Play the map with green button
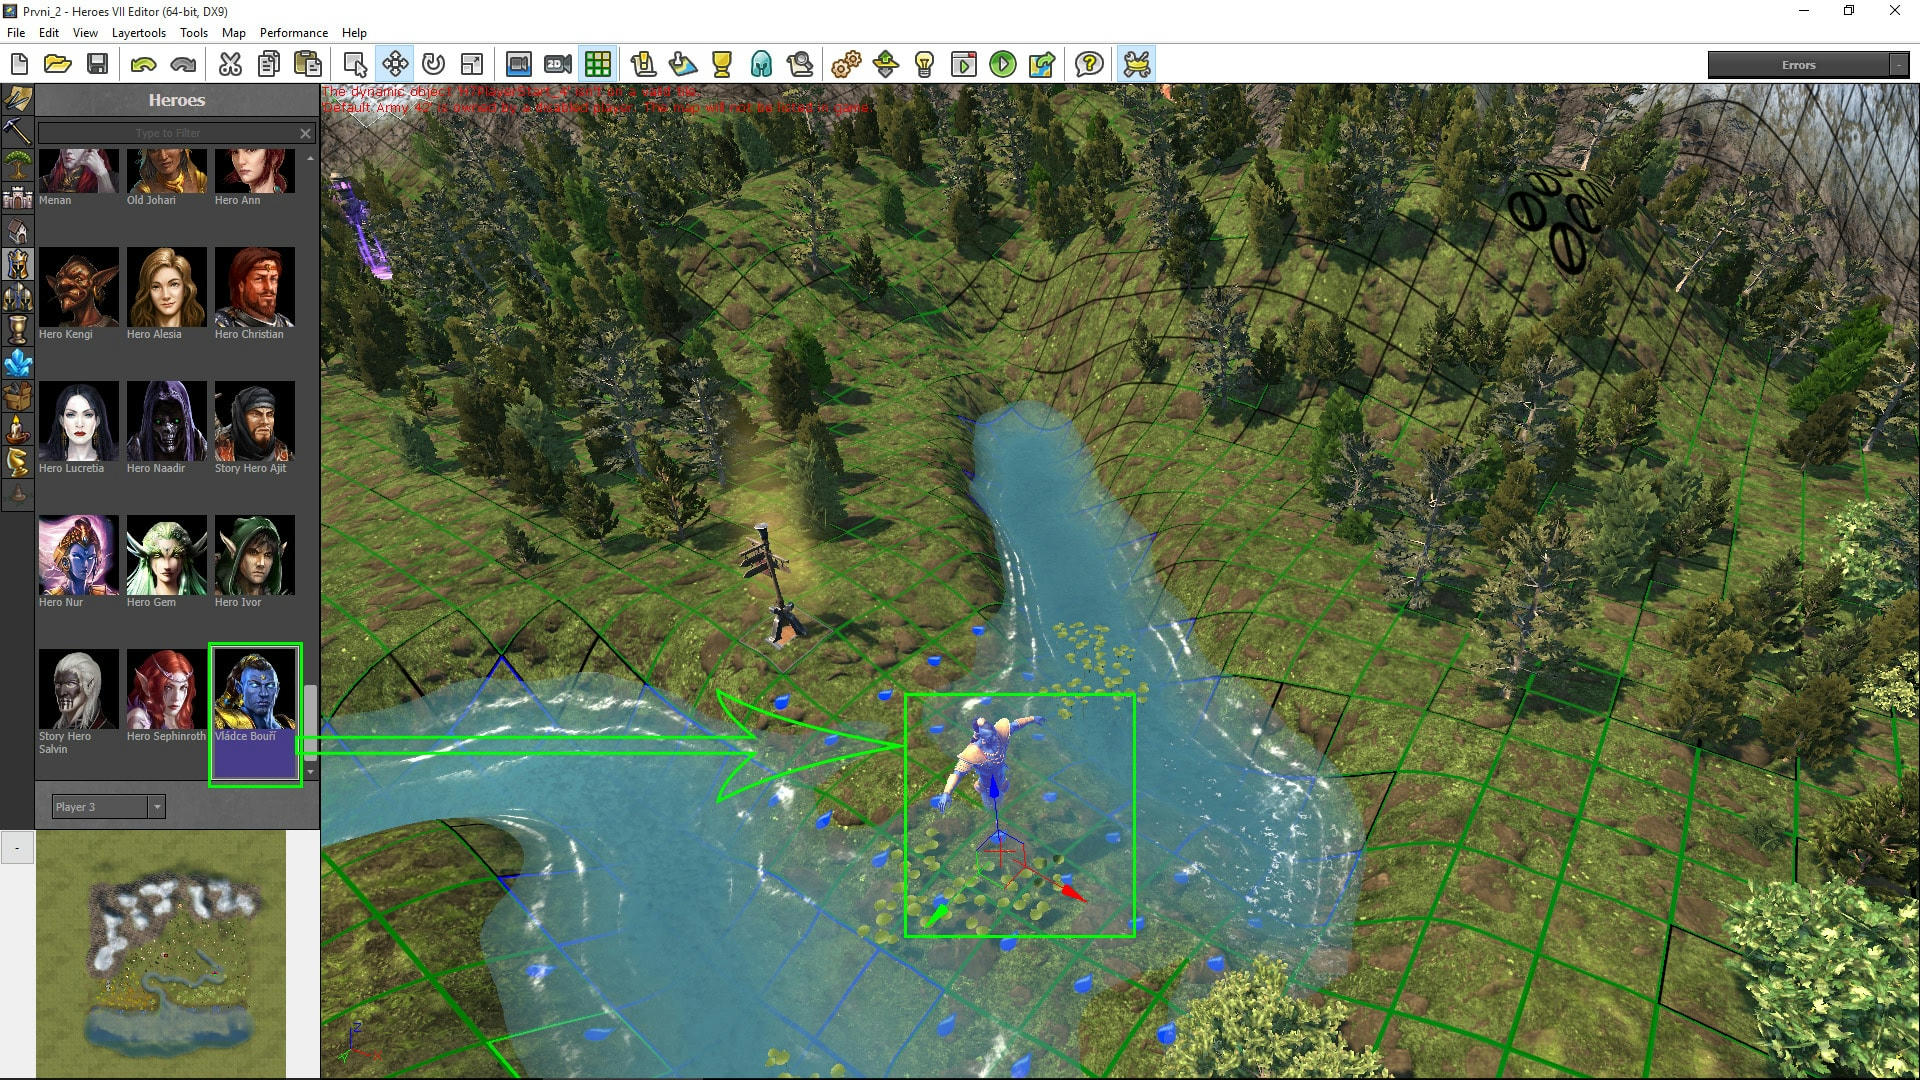The width and height of the screenshot is (1920, 1080). (x=1003, y=65)
